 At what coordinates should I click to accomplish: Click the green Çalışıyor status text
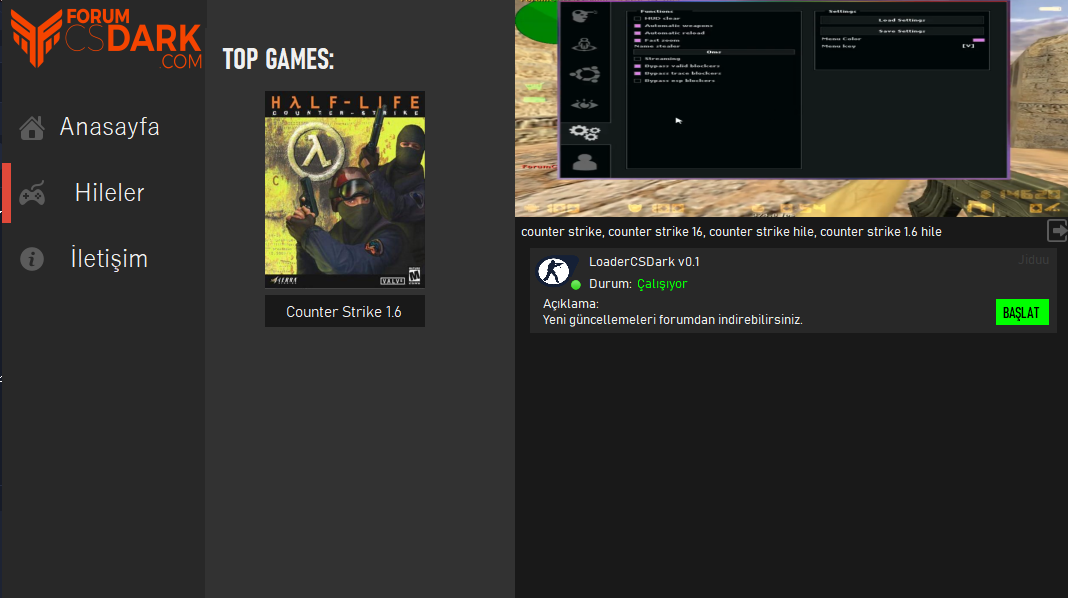(x=662, y=284)
